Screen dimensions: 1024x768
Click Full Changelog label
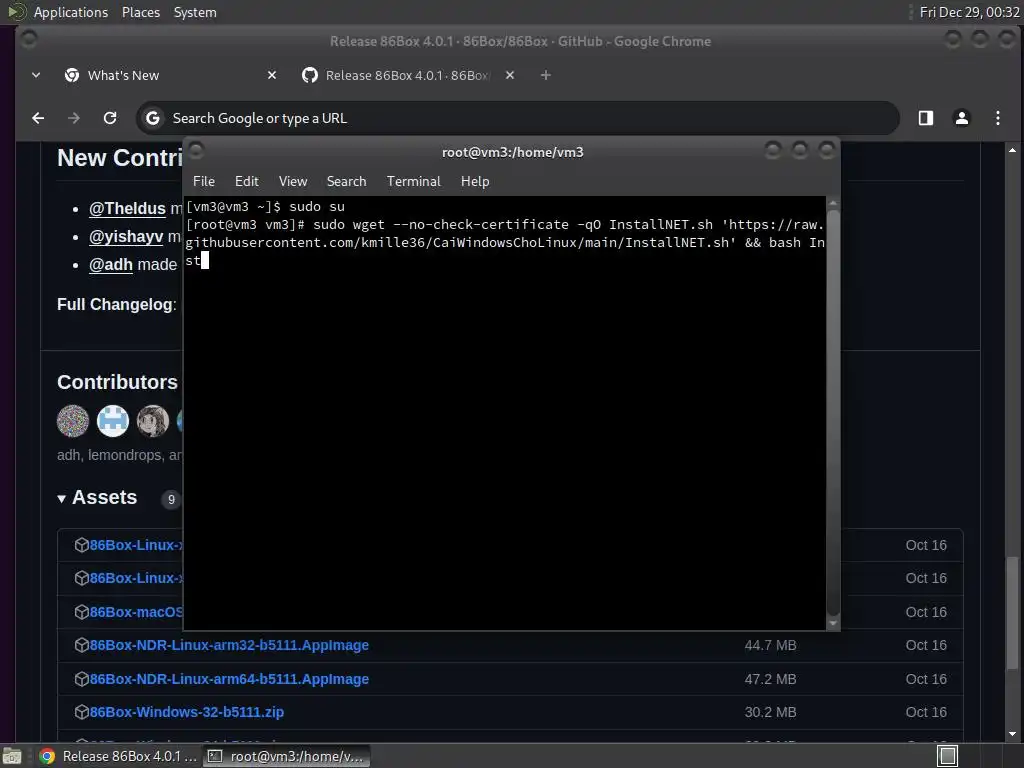click(116, 304)
